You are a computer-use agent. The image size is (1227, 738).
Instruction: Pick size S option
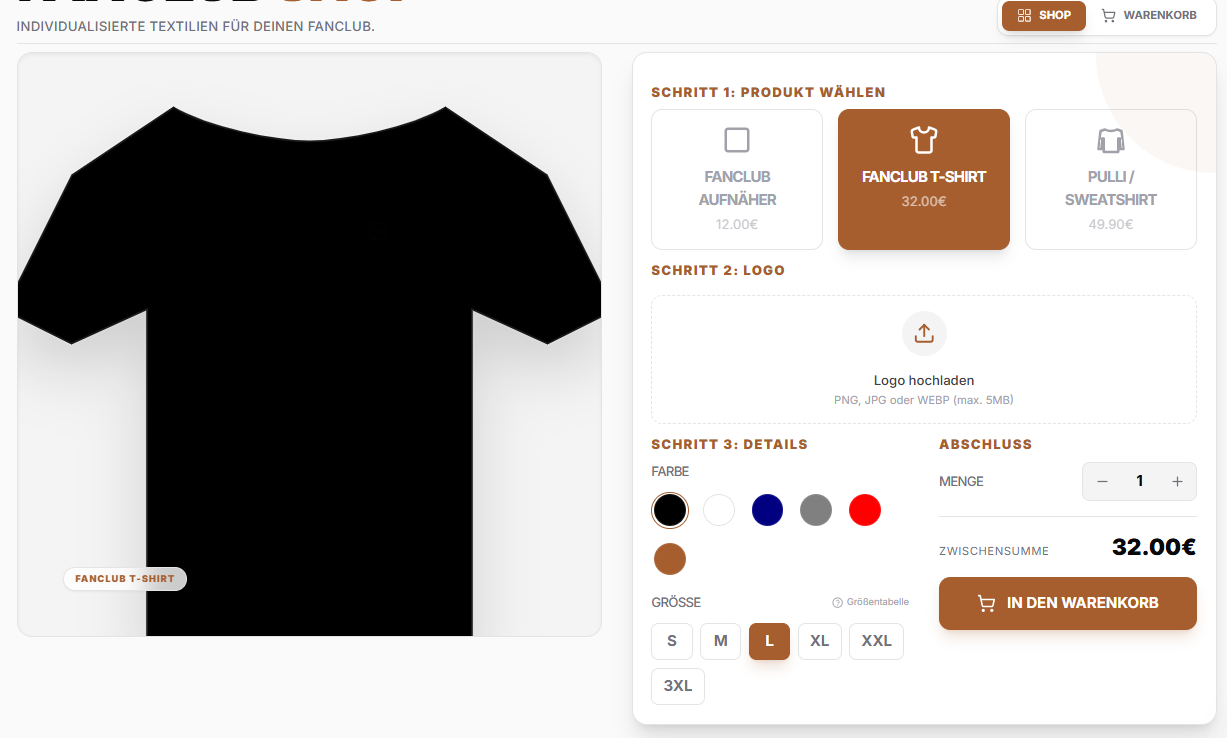coord(672,641)
